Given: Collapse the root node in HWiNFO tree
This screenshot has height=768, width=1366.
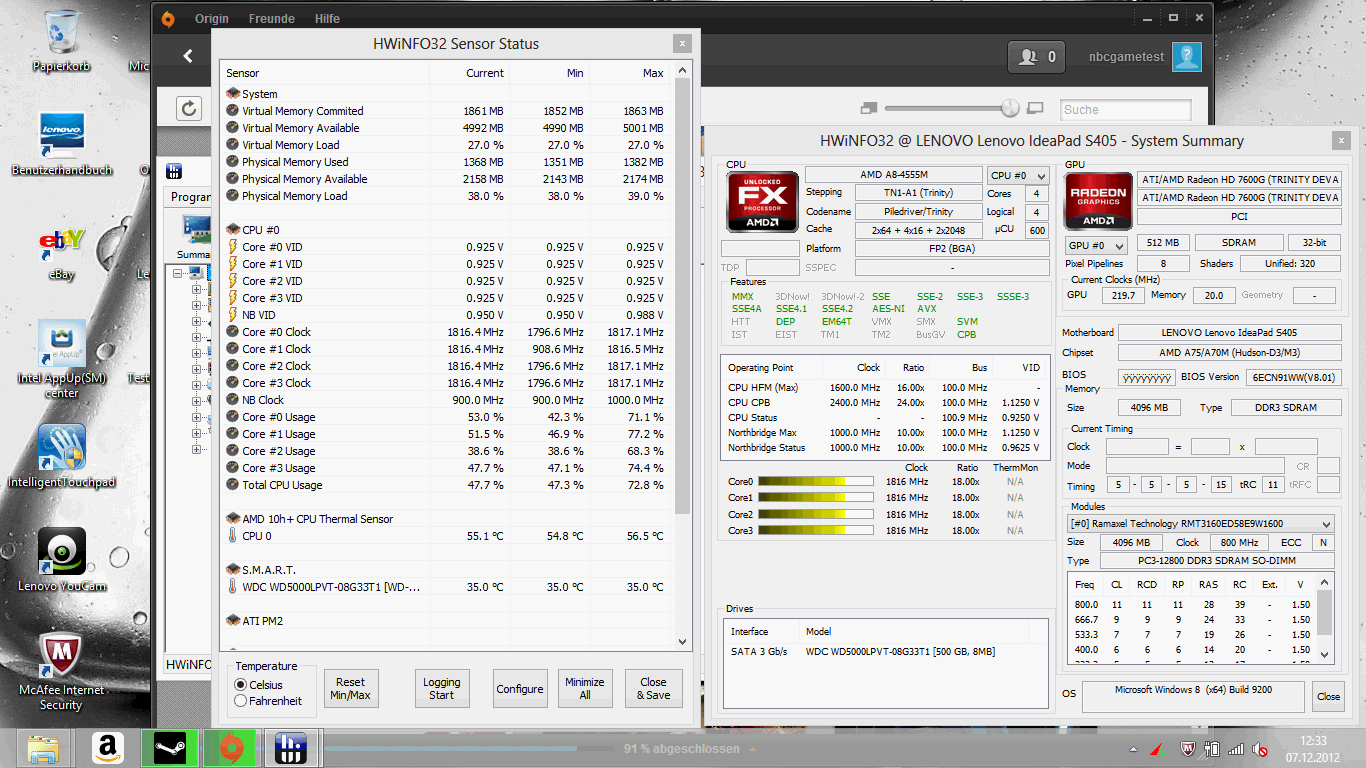Looking at the screenshot, I should (179, 273).
